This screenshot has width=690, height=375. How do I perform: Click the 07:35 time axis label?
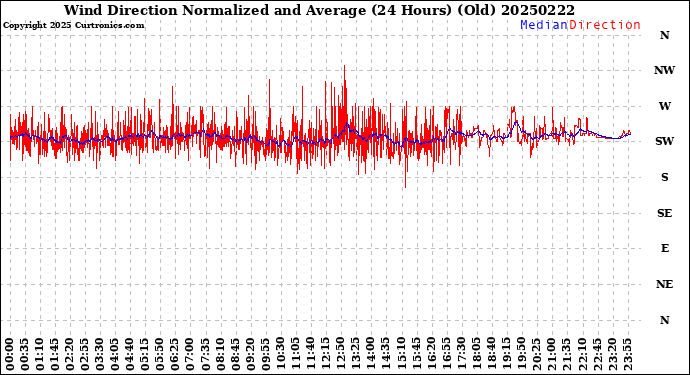click(x=205, y=354)
